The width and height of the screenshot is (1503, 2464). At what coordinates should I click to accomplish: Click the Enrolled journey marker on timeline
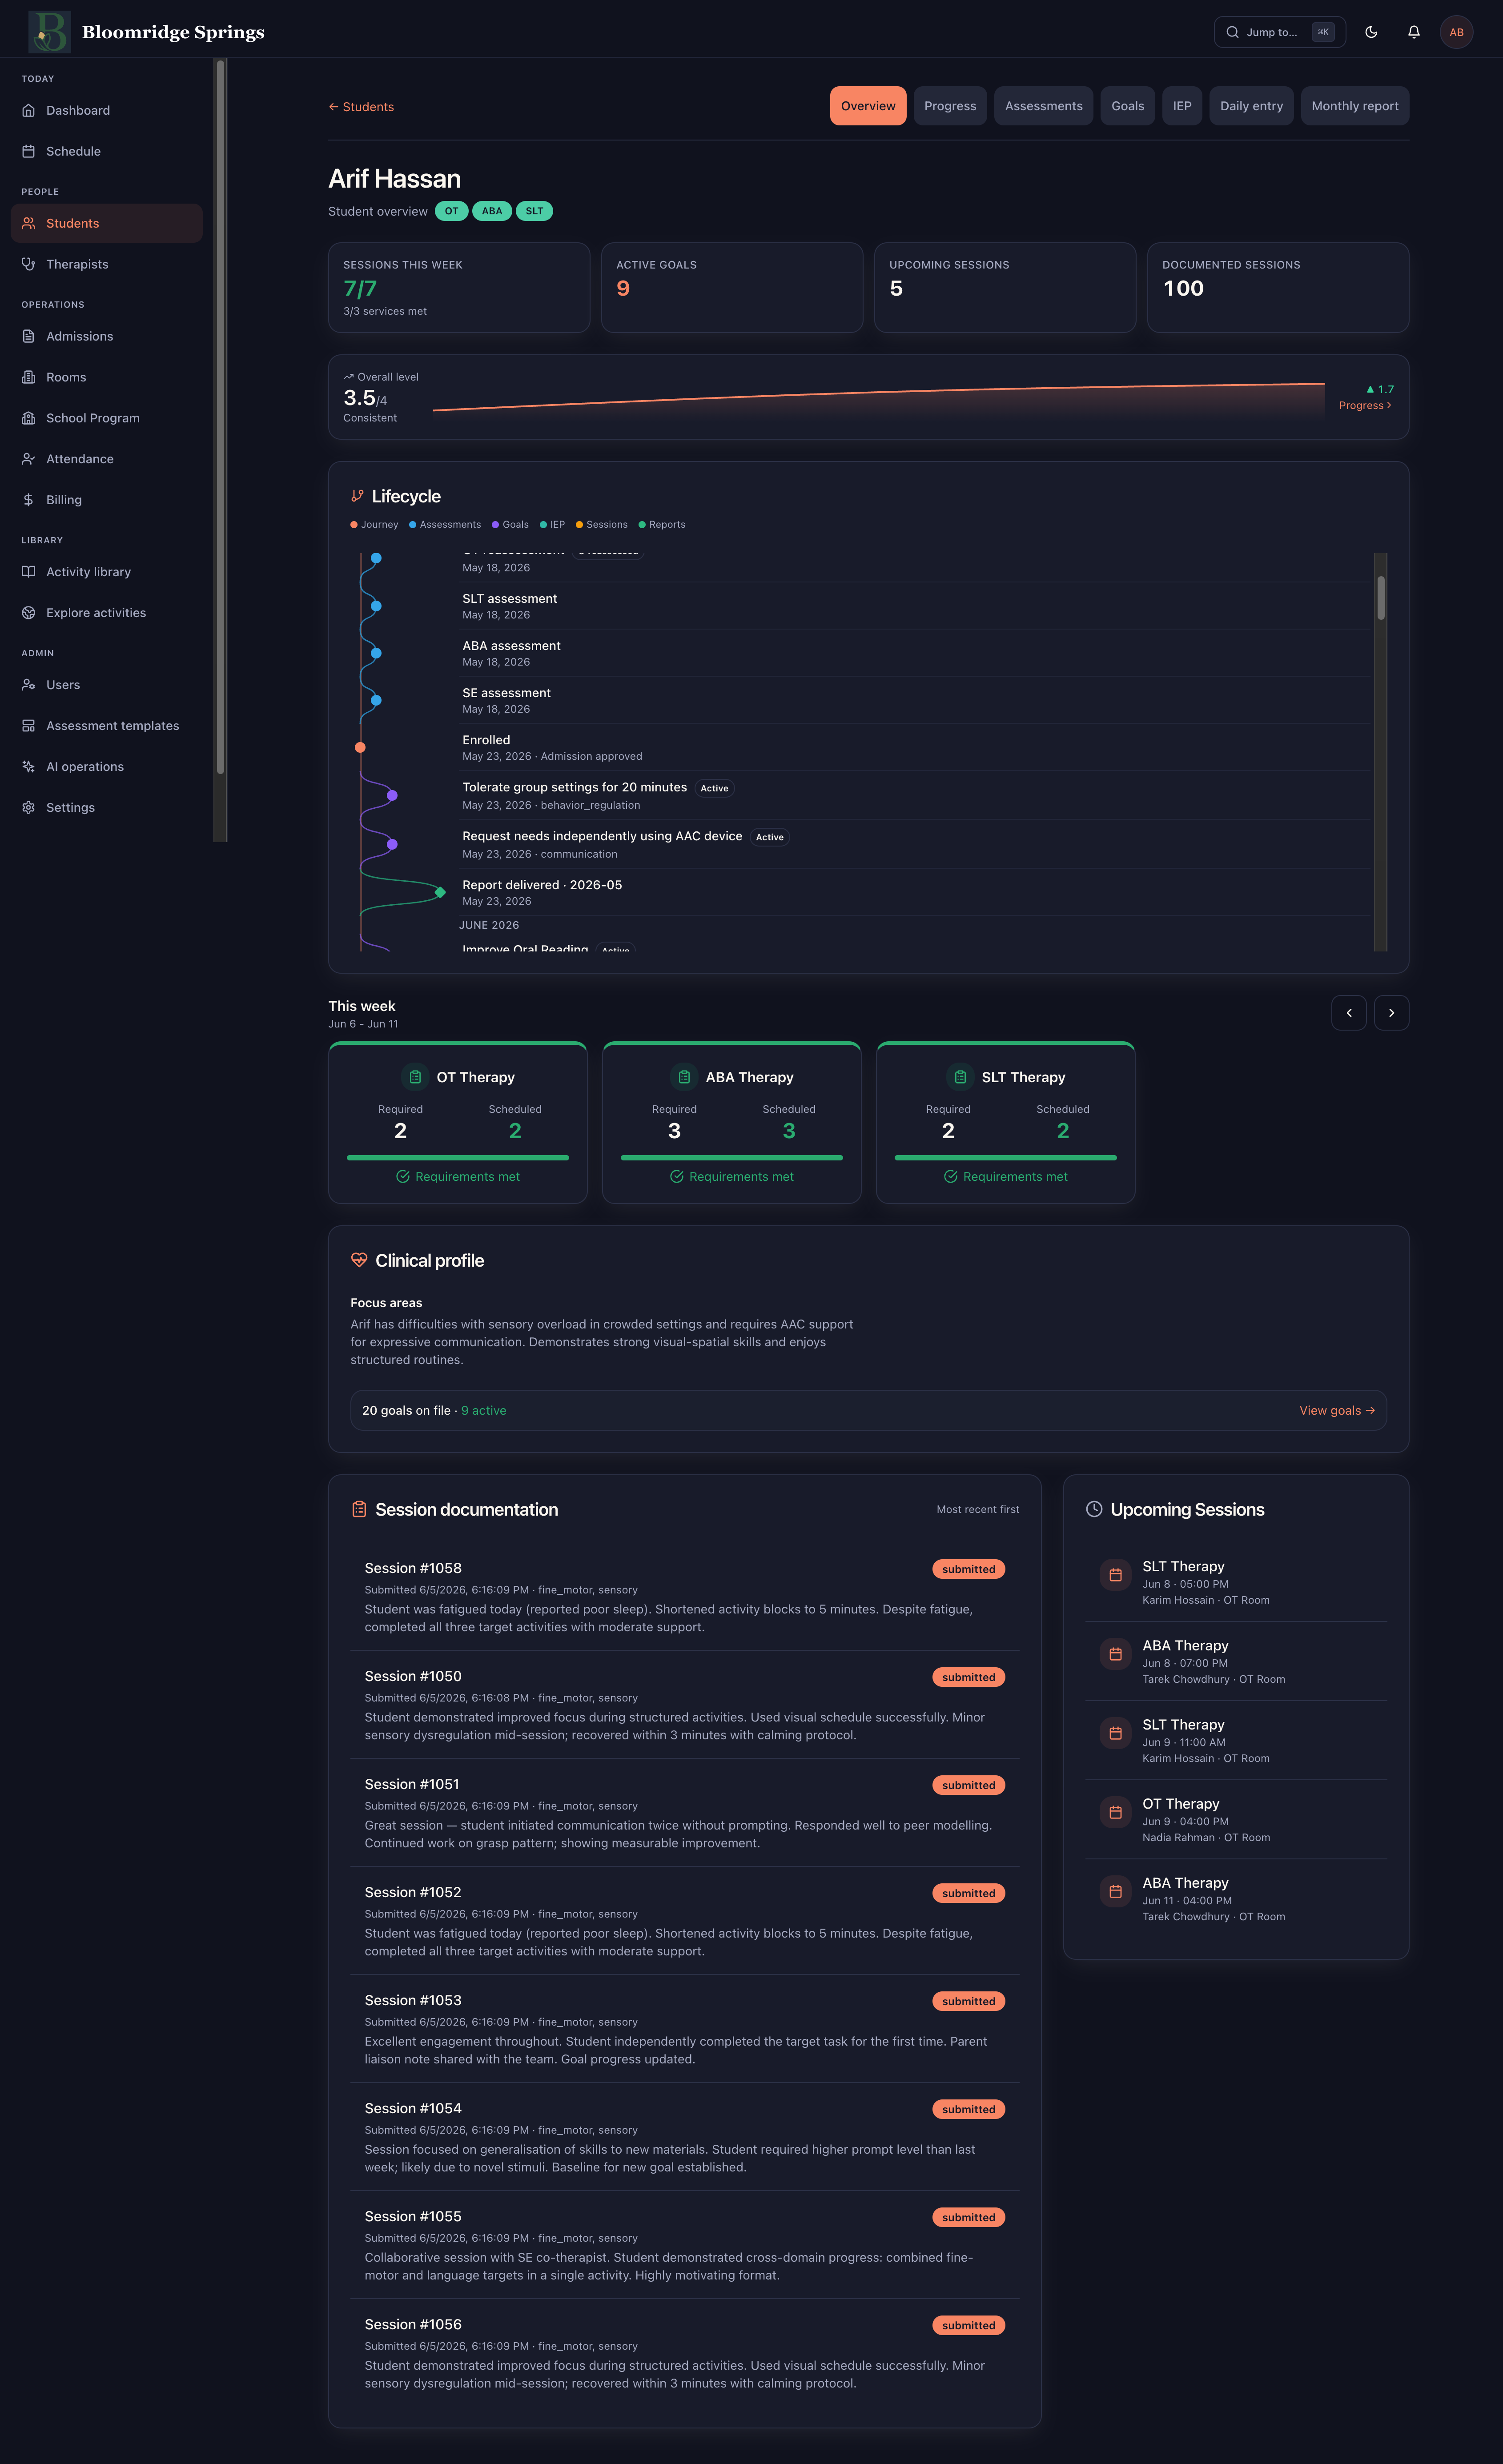[360, 747]
